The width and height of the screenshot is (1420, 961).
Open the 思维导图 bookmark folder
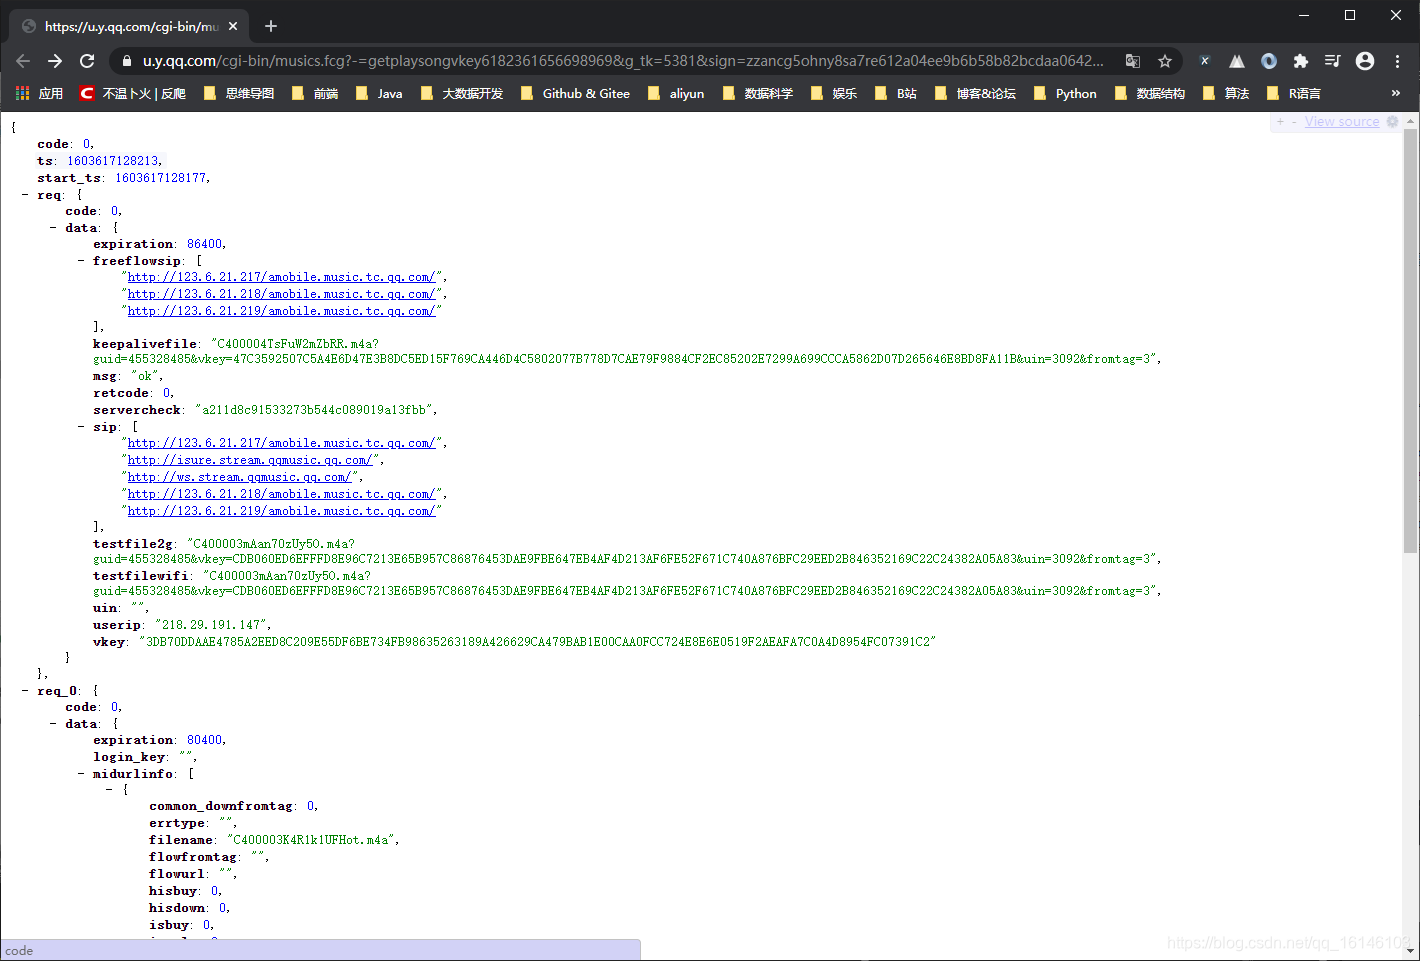238,93
